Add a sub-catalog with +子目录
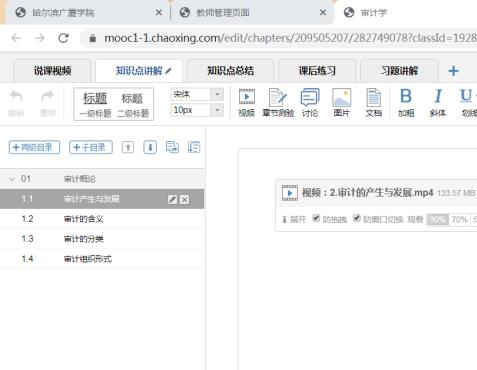This screenshot has width=477, height=370. point(91,147)
